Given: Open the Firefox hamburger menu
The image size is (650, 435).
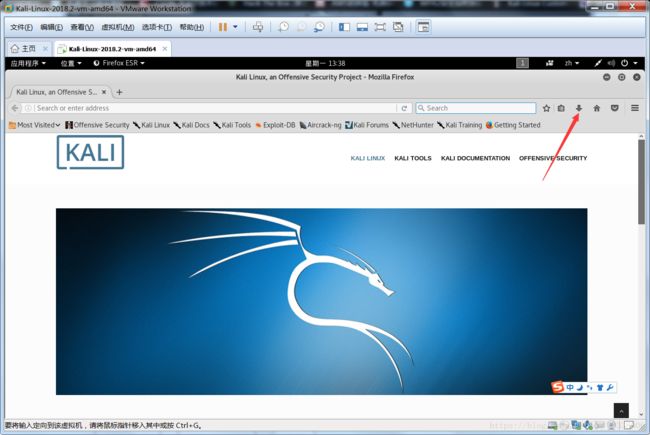Looking at the screenshot, I should [635, 108].
